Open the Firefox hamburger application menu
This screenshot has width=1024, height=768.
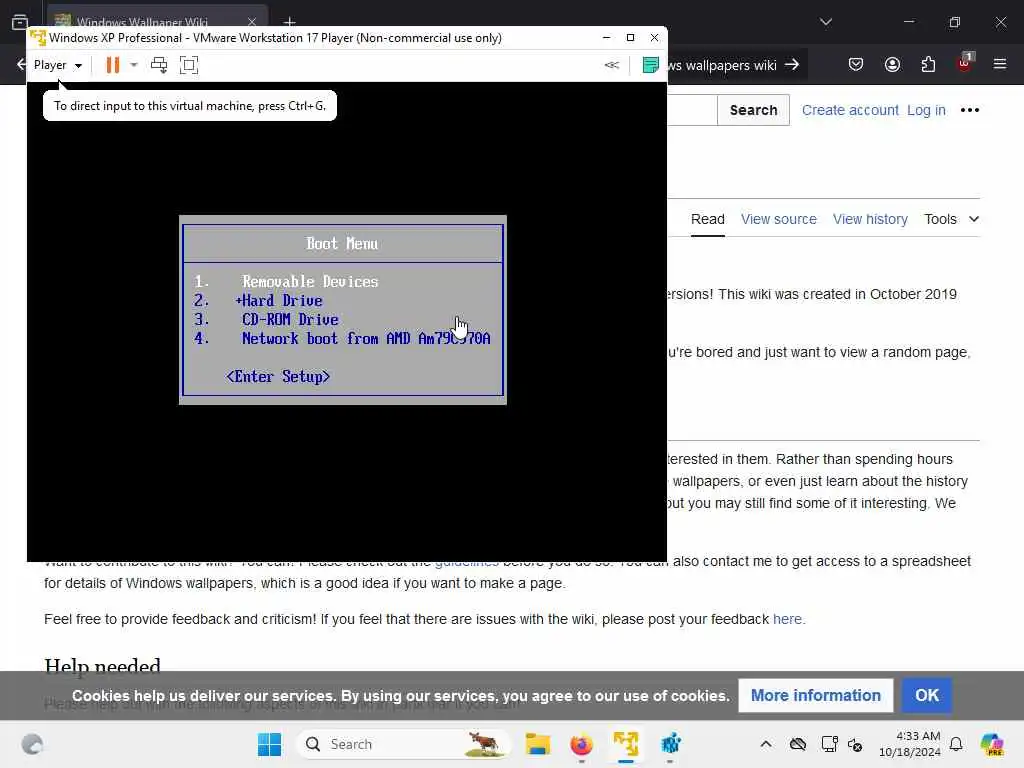1000,64
